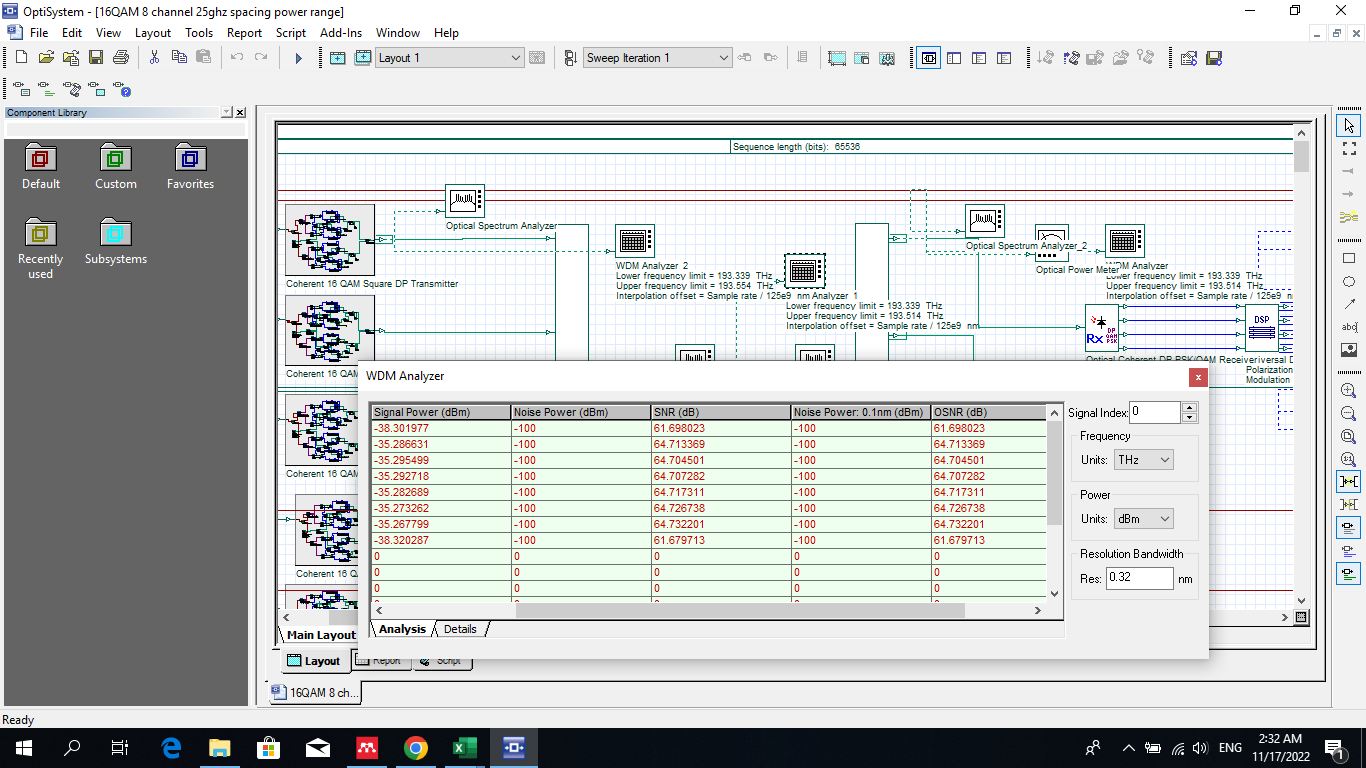The height and width of the screenshot is (768, 1366).
Task: Select the ellipse drawing tool
Action: click(x=1348, y=282)
